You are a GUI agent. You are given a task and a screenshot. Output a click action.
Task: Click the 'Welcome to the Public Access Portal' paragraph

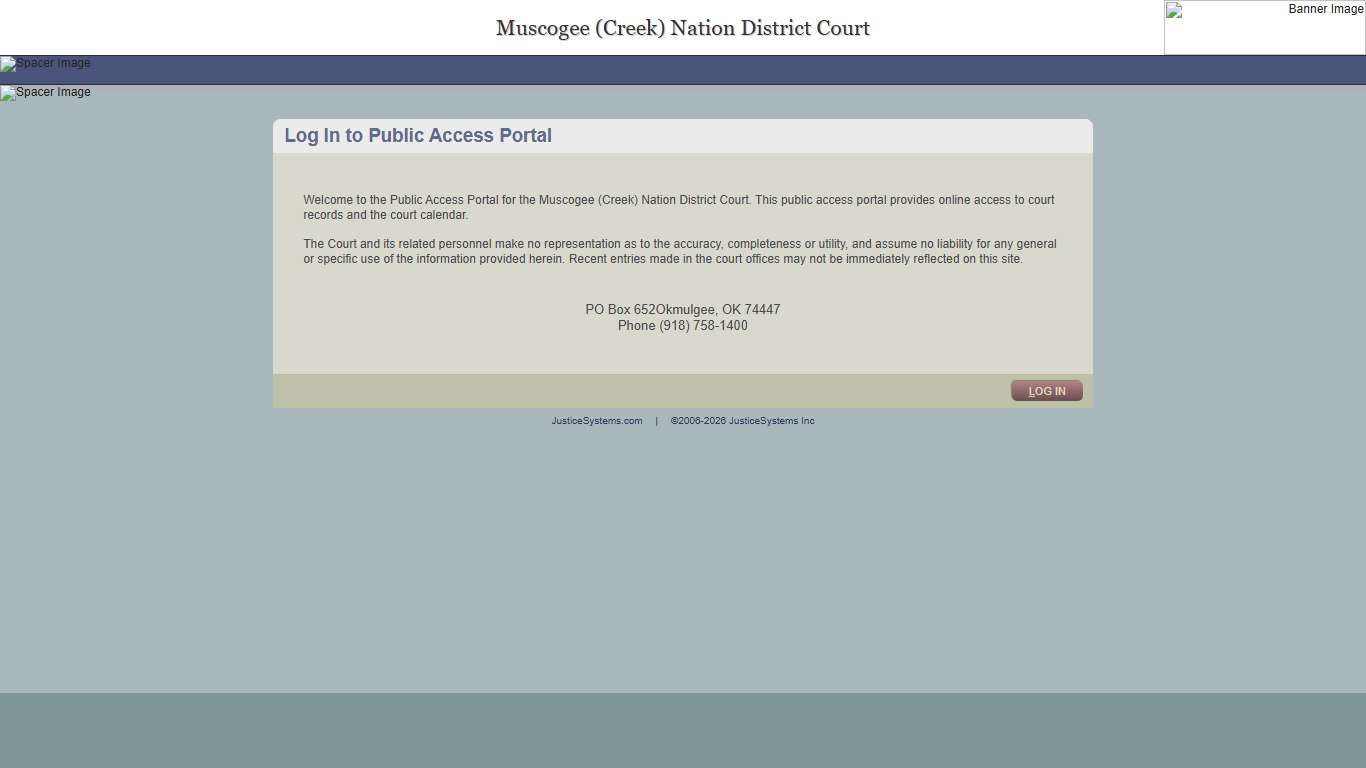click(x=678, y=207)
